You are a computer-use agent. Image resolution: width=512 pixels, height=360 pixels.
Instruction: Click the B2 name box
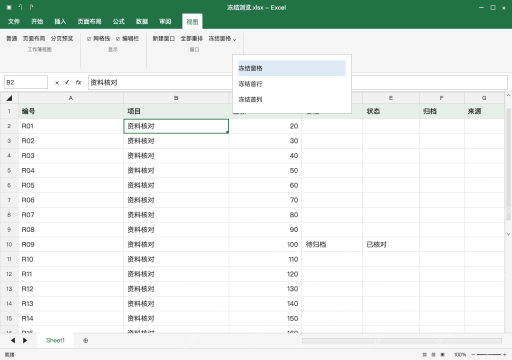(x=26, y=82)
